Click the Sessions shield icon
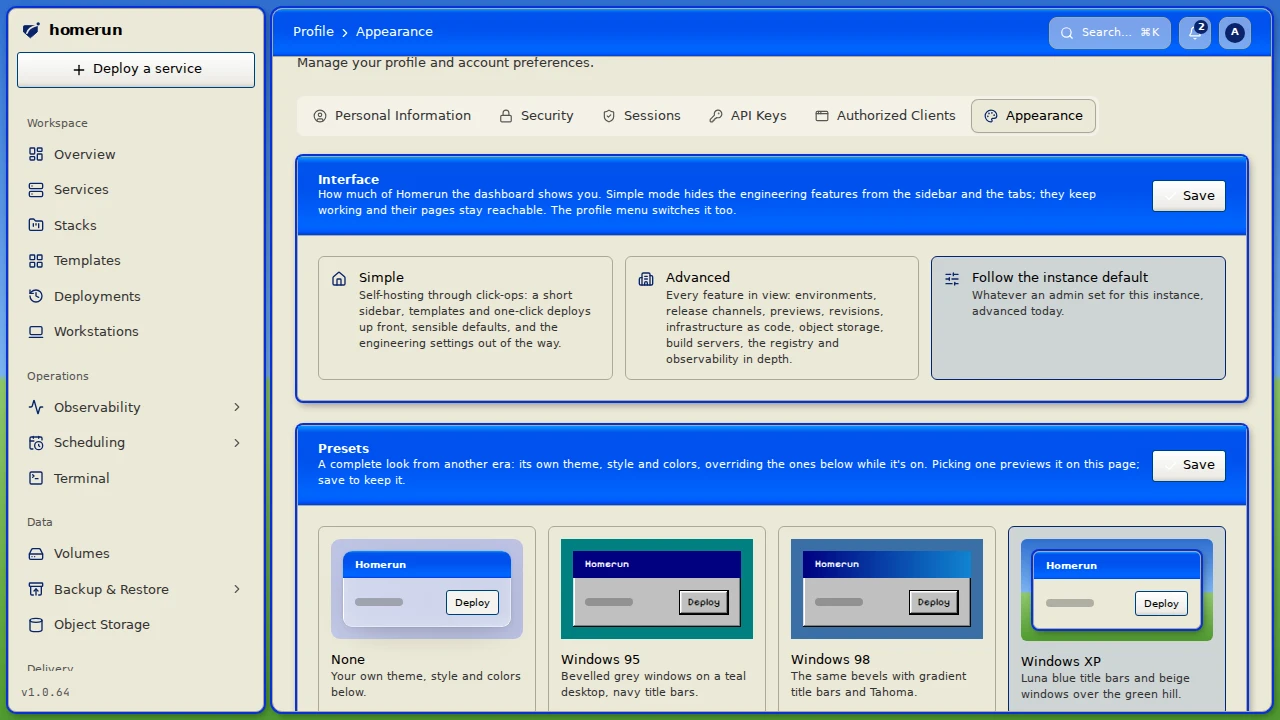This screenshot has height=720, width=1280. [x=609, y=116]
